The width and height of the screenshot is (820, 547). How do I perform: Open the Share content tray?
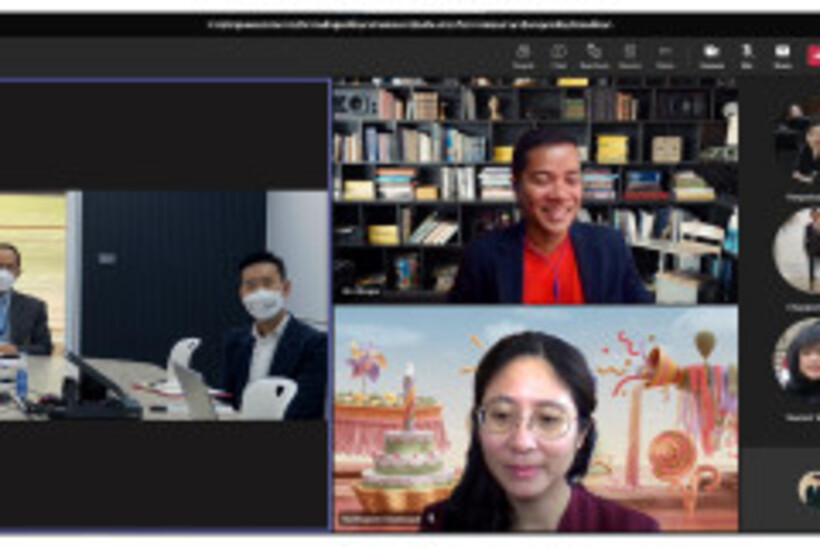pyautogui.click(x=782, y=56)
